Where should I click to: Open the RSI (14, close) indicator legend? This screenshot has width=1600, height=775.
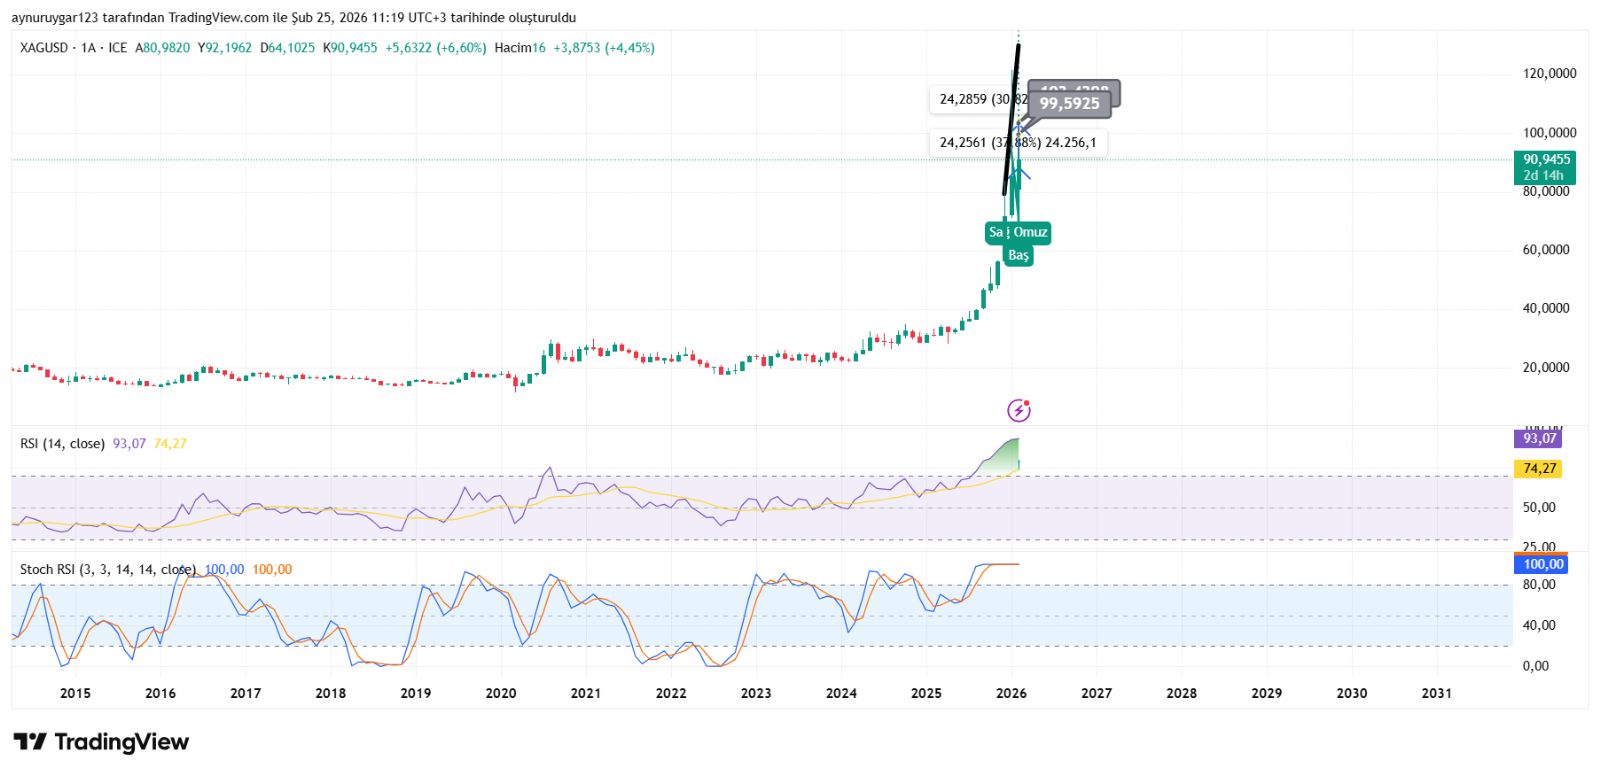pyautogui.click(x=62, y=444)
